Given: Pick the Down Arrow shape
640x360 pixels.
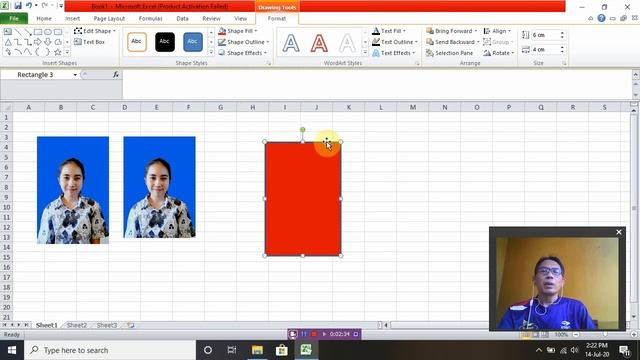Looking at the screenshot, I should [48, 42].
